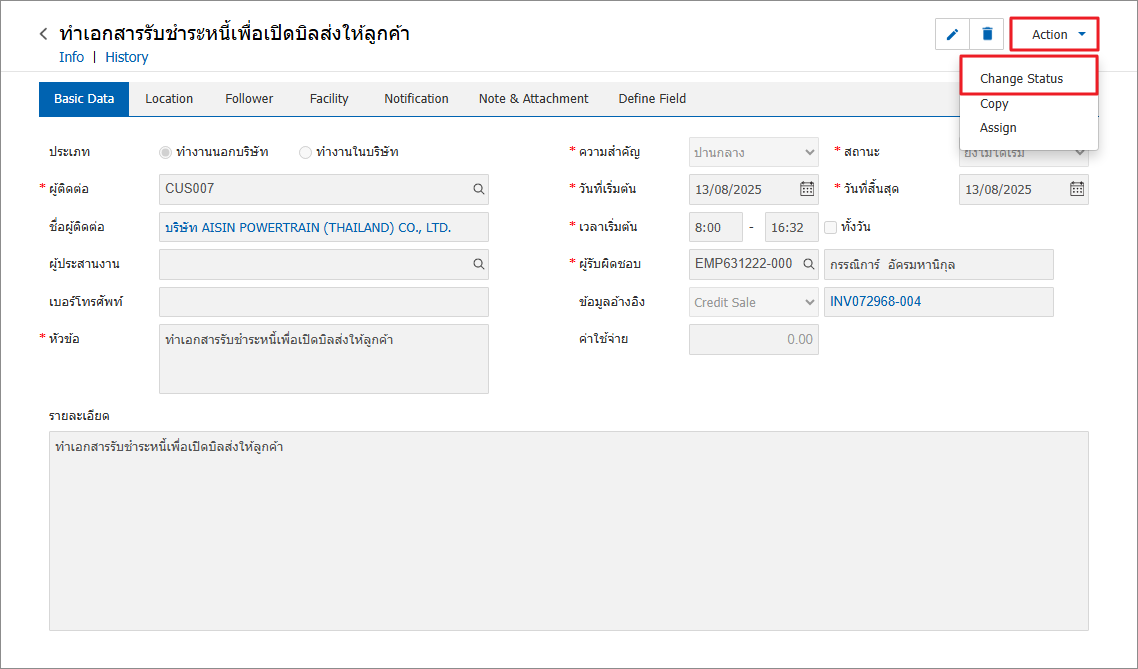Switch to the Location tab
The width and height of the screenshot is (1138, 669).
[x=169, y=99]
